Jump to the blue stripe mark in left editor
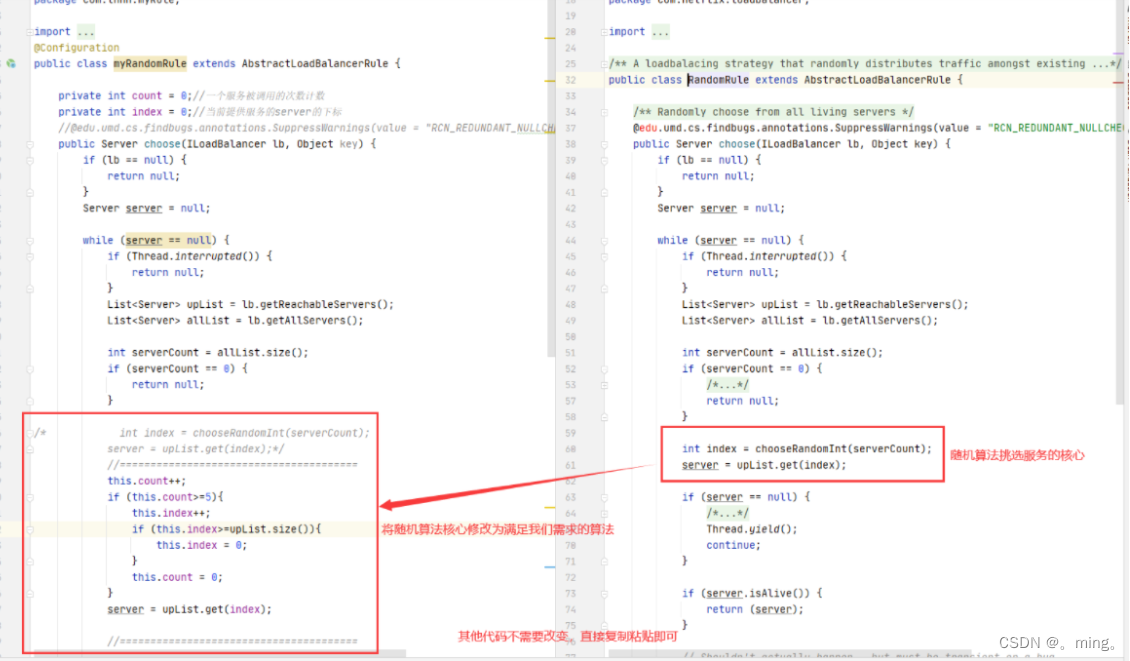The width and height of the screenshot is (1130, 661). tap(550, 567)
